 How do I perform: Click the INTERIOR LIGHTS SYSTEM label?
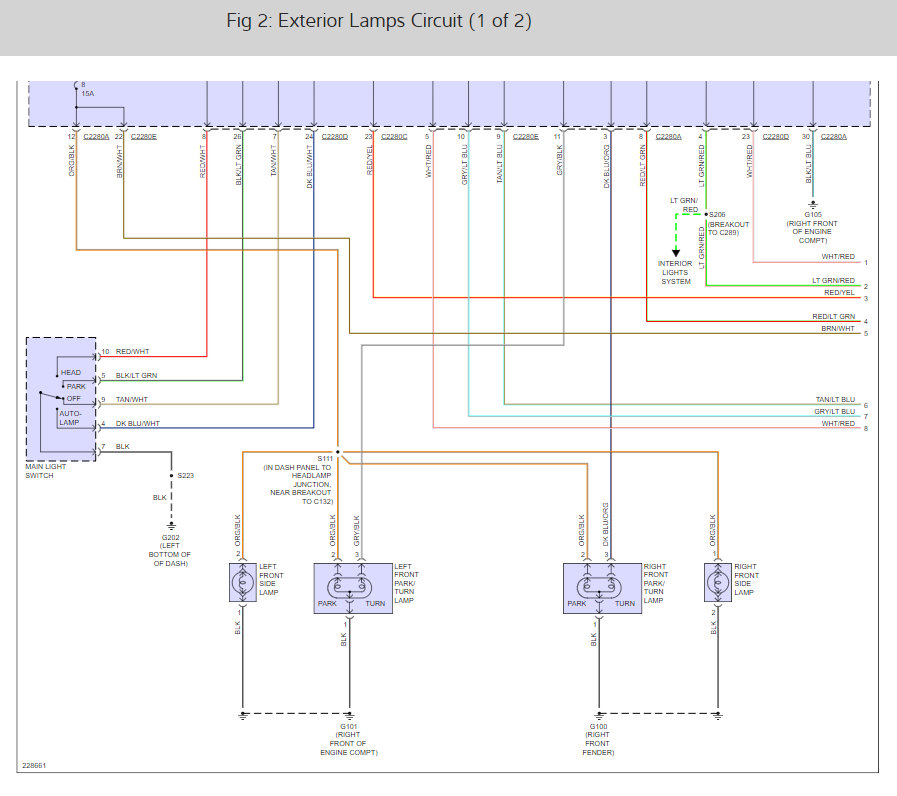coord(676,272)
